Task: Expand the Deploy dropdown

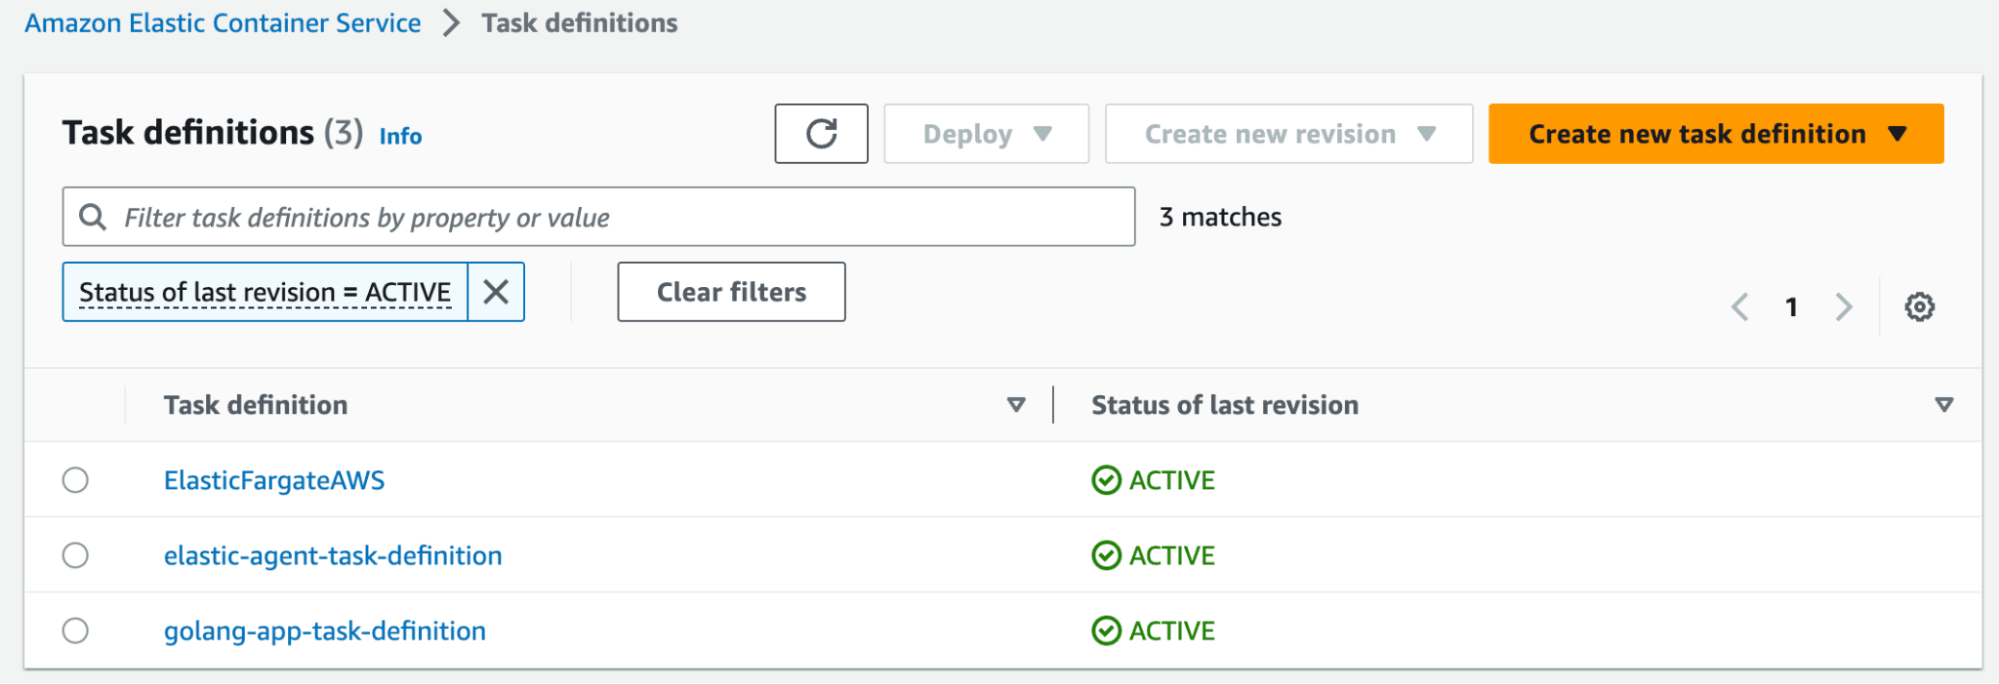Action: 986,134
